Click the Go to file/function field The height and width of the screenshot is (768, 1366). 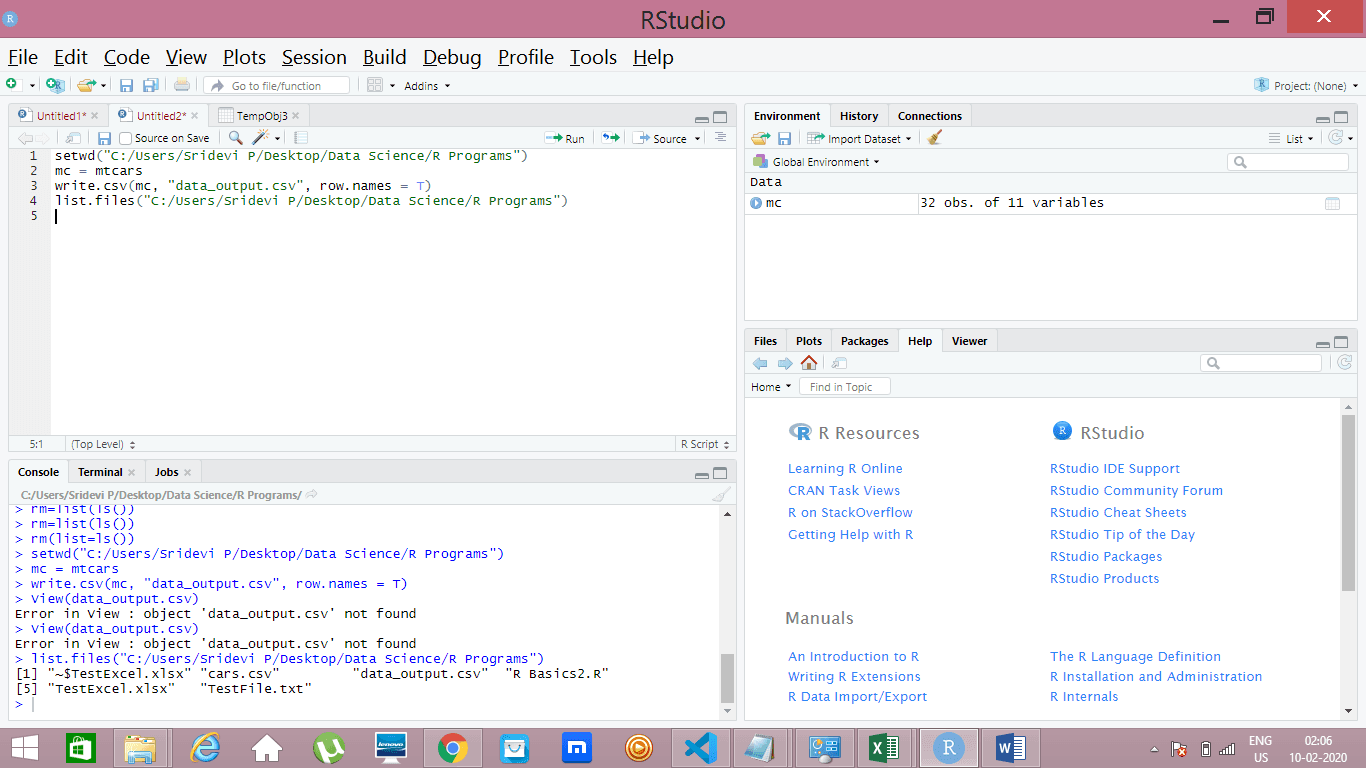277,86
